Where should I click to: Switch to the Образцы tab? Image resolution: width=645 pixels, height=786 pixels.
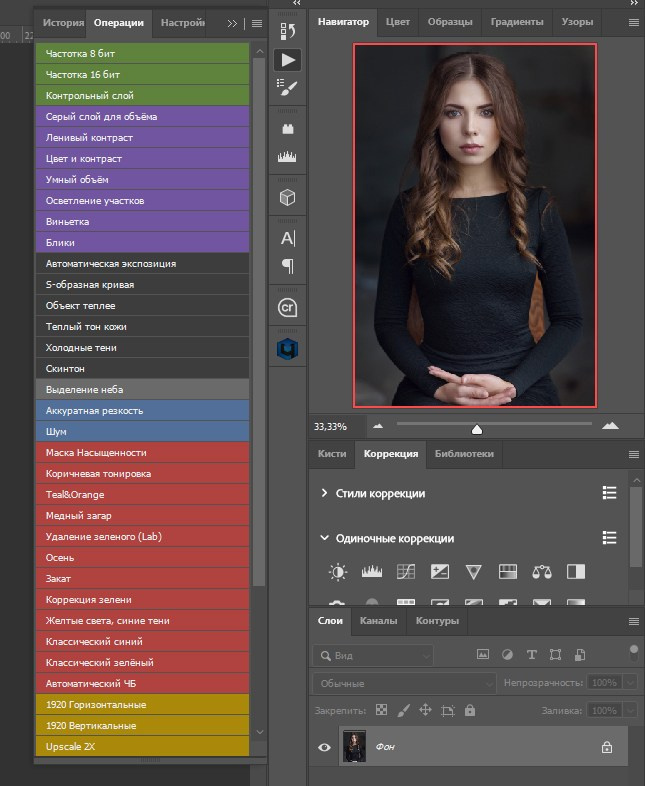click(450, 22)
